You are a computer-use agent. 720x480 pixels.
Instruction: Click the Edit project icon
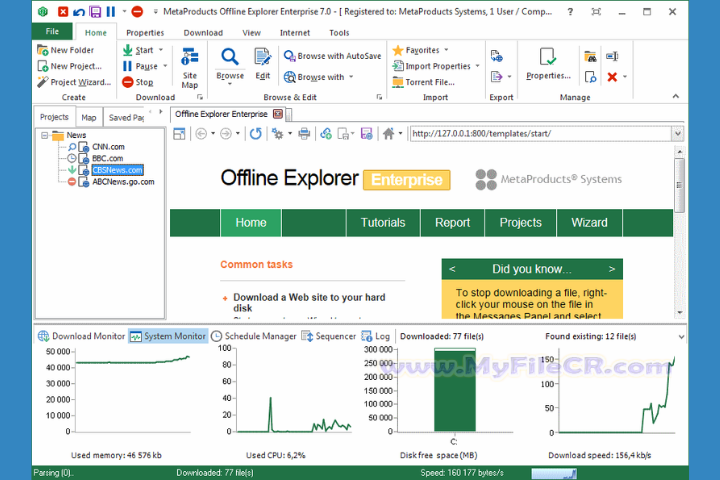(262, 57)
